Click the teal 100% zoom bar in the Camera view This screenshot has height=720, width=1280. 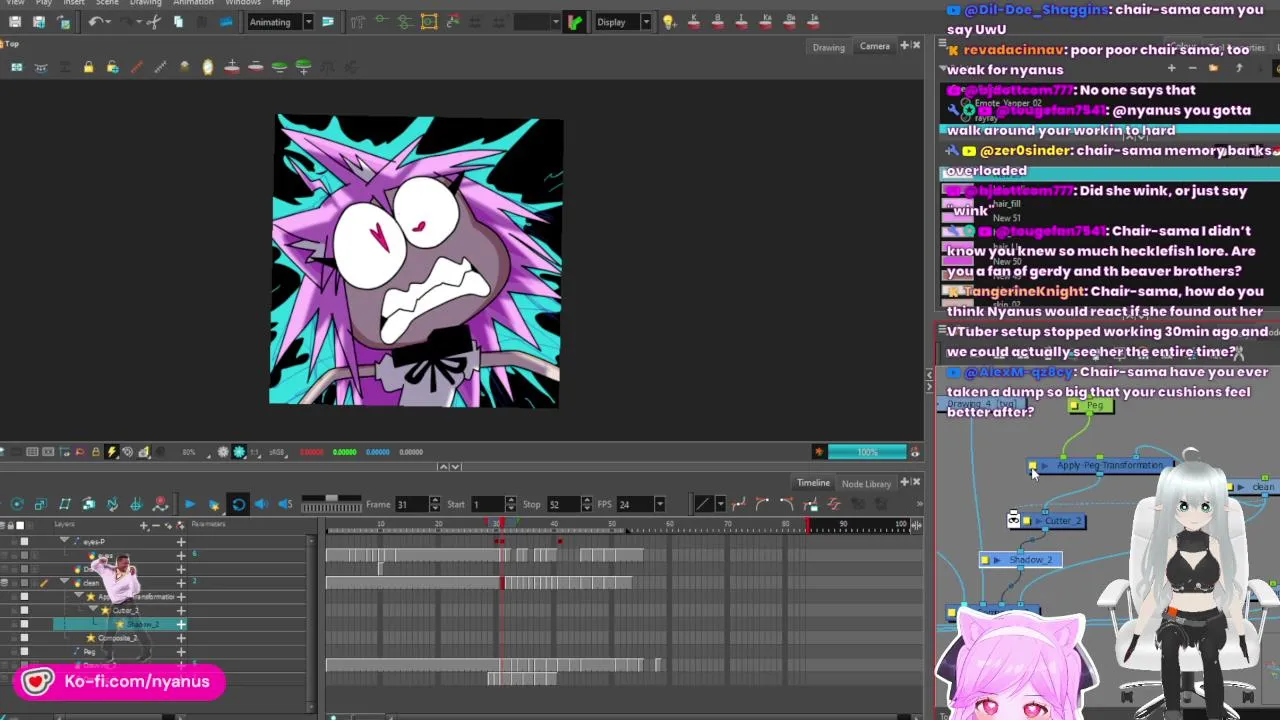[x=868, y=452]
